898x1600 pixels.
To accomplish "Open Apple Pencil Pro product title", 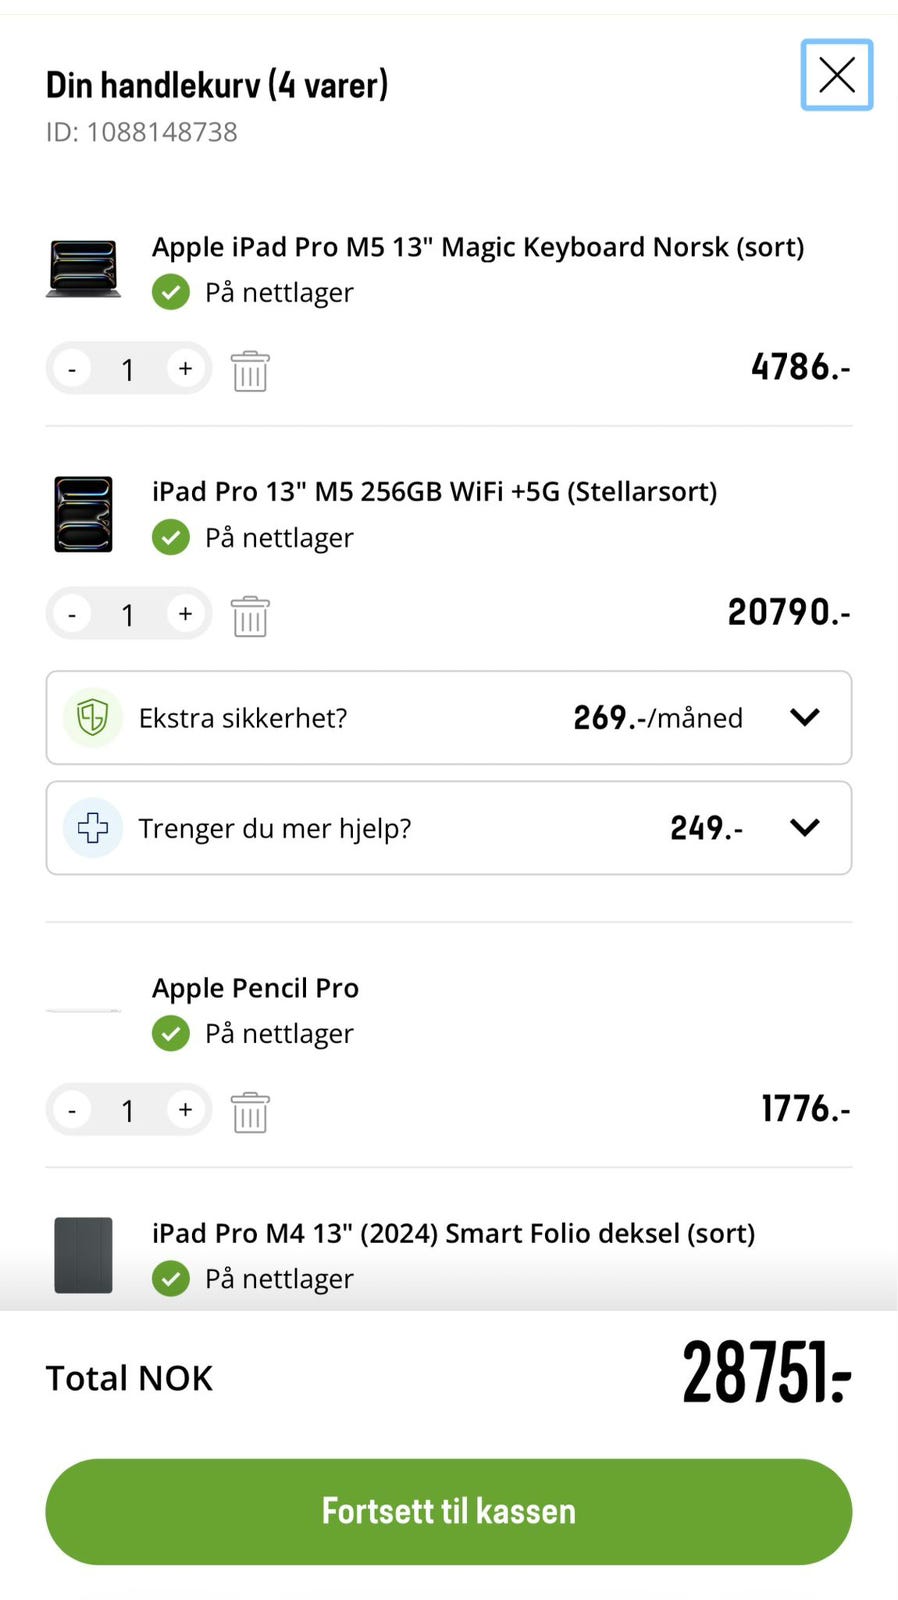I will coord(255,988).
